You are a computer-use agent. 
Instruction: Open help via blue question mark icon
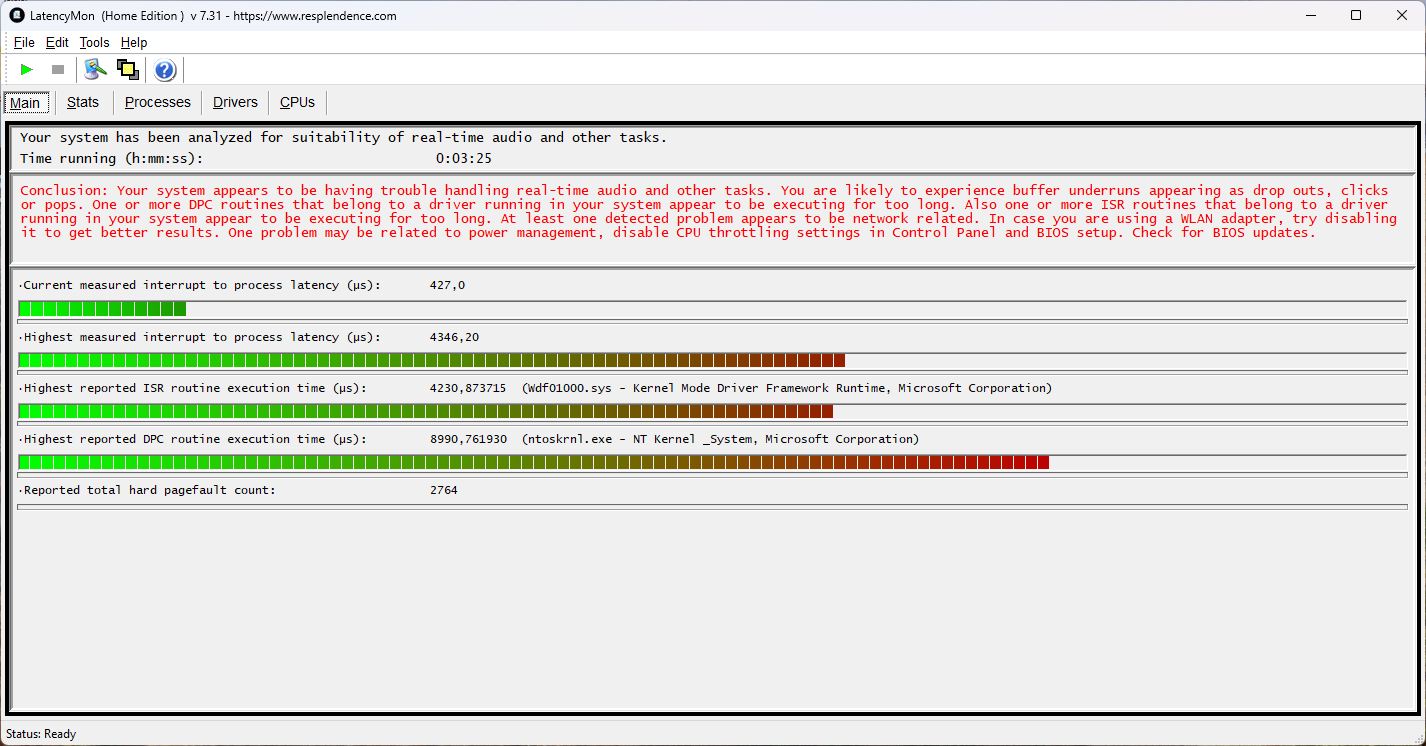pyautogui.click(x=165, y=69)
